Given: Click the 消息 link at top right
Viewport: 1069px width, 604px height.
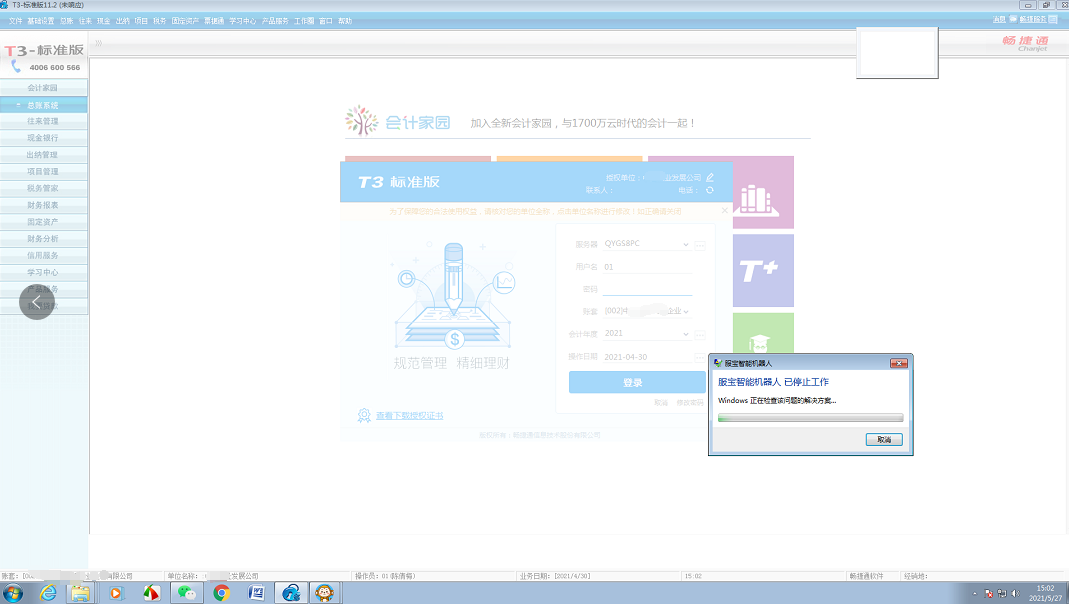Looking at the screenshot, I should coord(999,19).
